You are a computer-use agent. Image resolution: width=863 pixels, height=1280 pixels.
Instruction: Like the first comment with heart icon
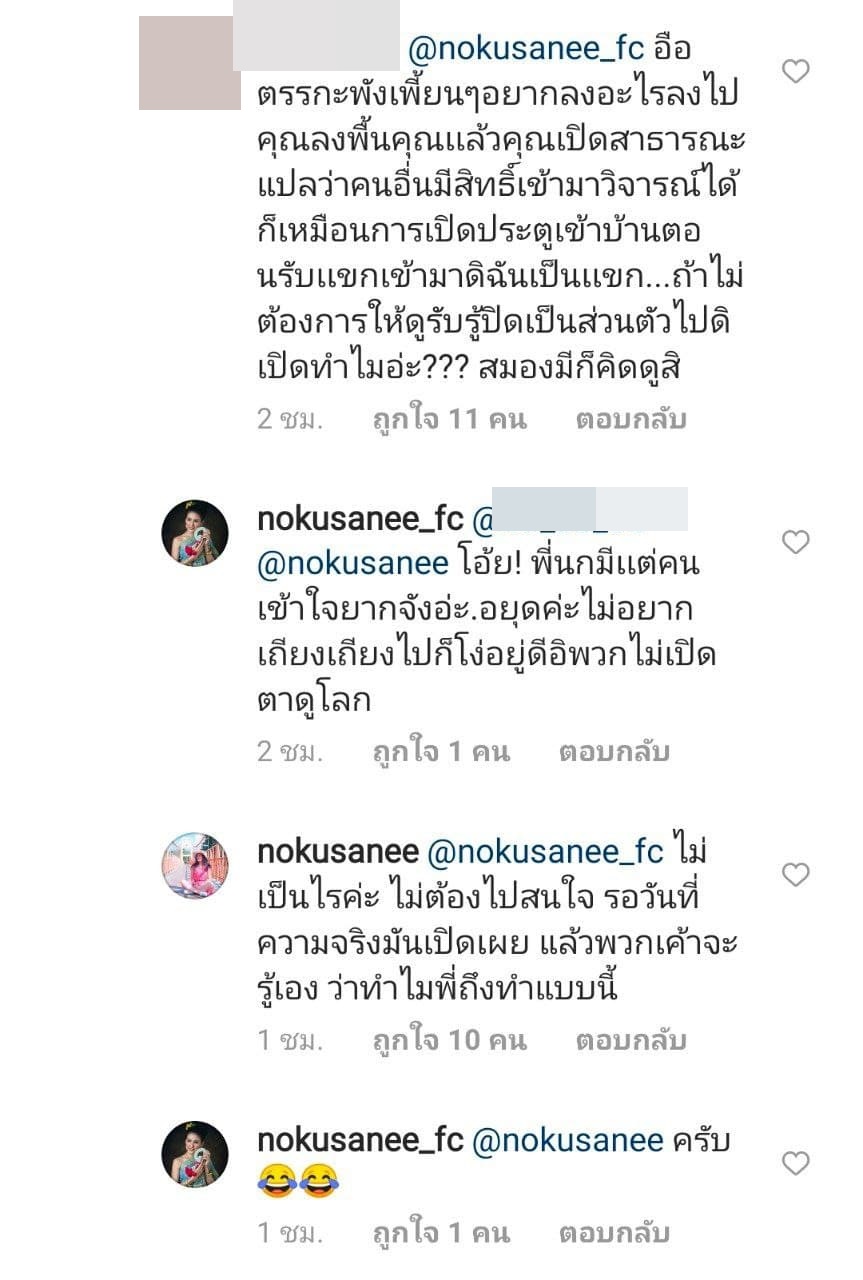tap(795, 72)
